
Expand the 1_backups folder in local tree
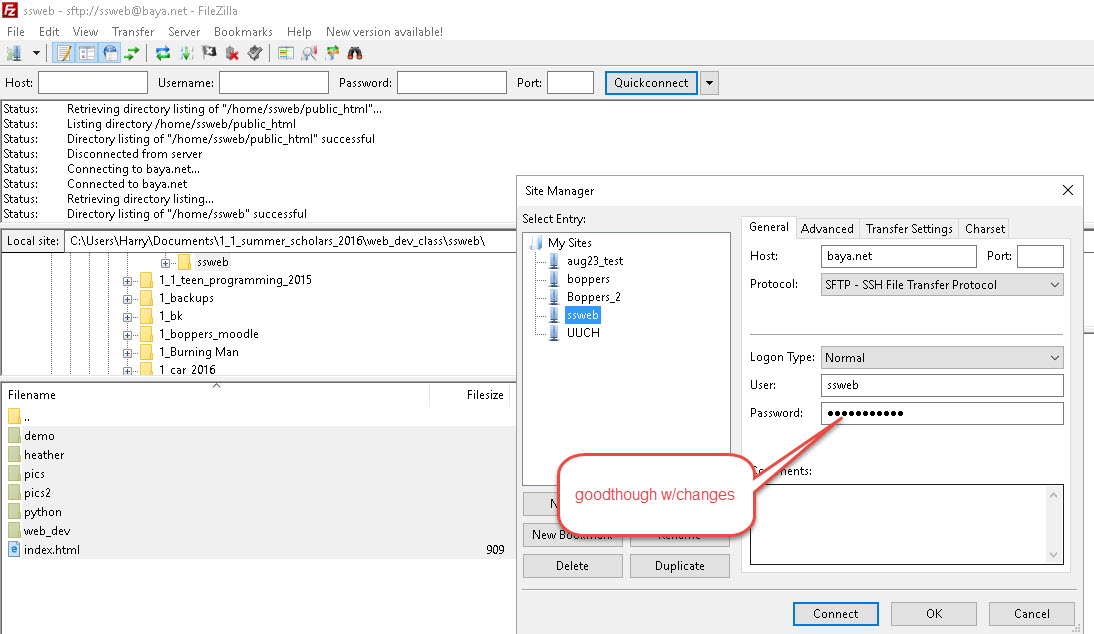[x=128, y=298]
